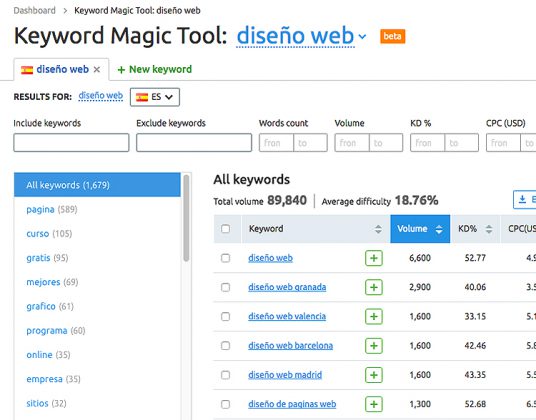Open the 'diseño web' keyword tab

click(x=62, y=69)
